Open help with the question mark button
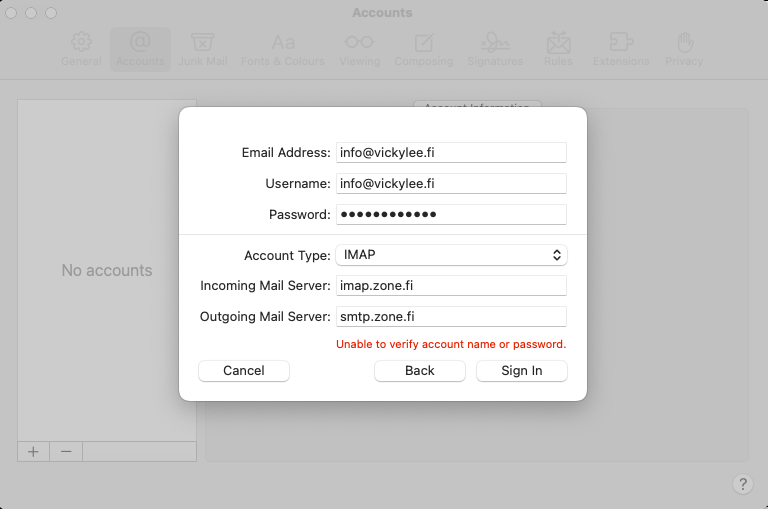Image resolution: width=768 pixels, height=509 pixels. [742, 484]
